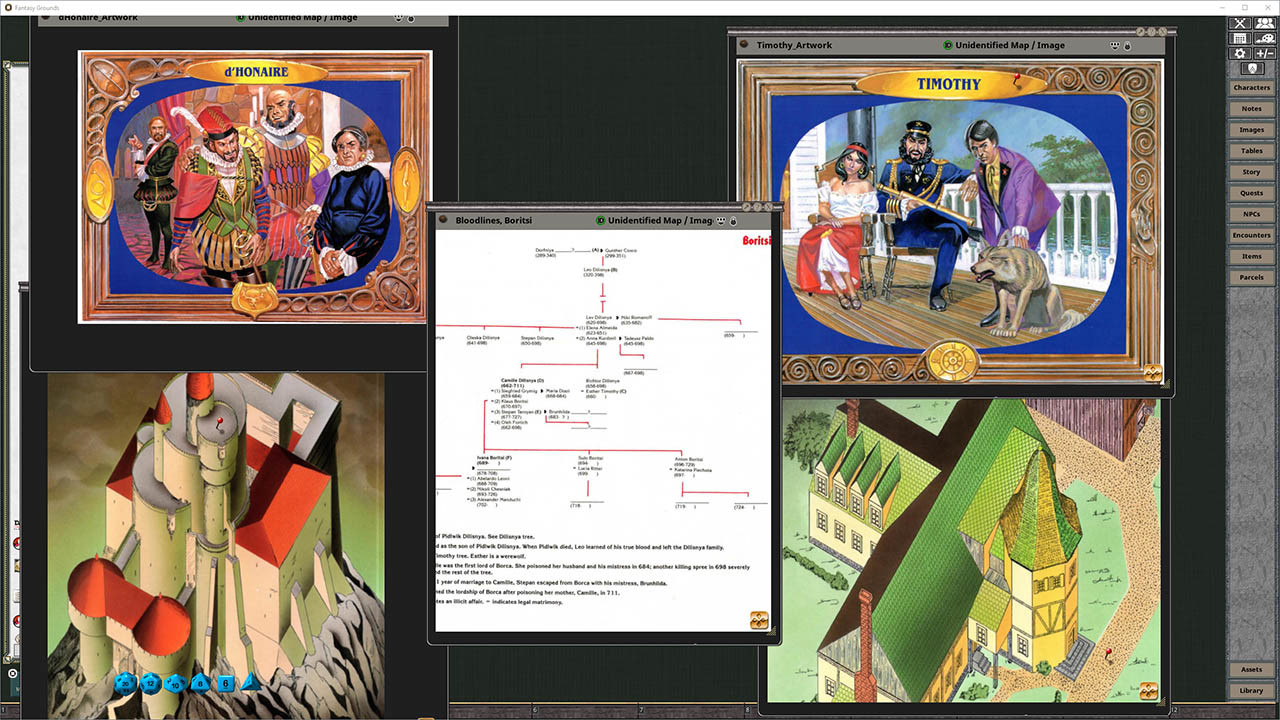
Task: Open the Options gear icon
Action: click(x=1240, y=53)
